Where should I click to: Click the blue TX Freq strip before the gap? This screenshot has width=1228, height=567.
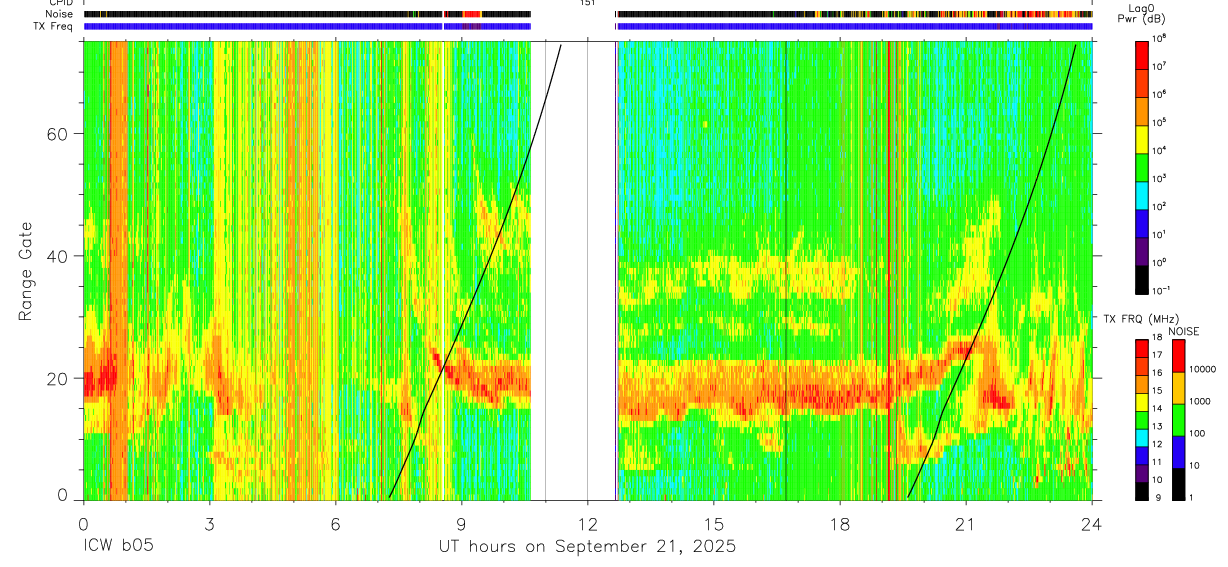[x=307, y=26]
